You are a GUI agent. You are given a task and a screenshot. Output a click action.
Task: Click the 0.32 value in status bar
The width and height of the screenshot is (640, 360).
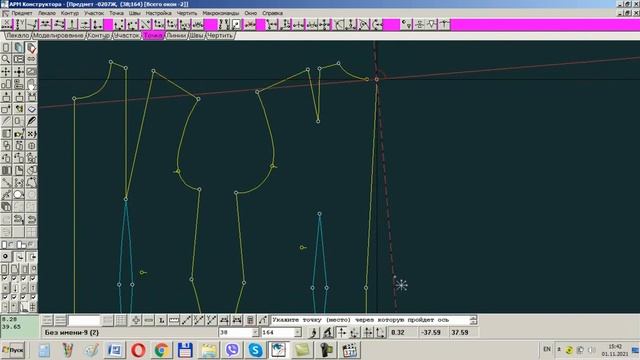[x=398, y=333]
